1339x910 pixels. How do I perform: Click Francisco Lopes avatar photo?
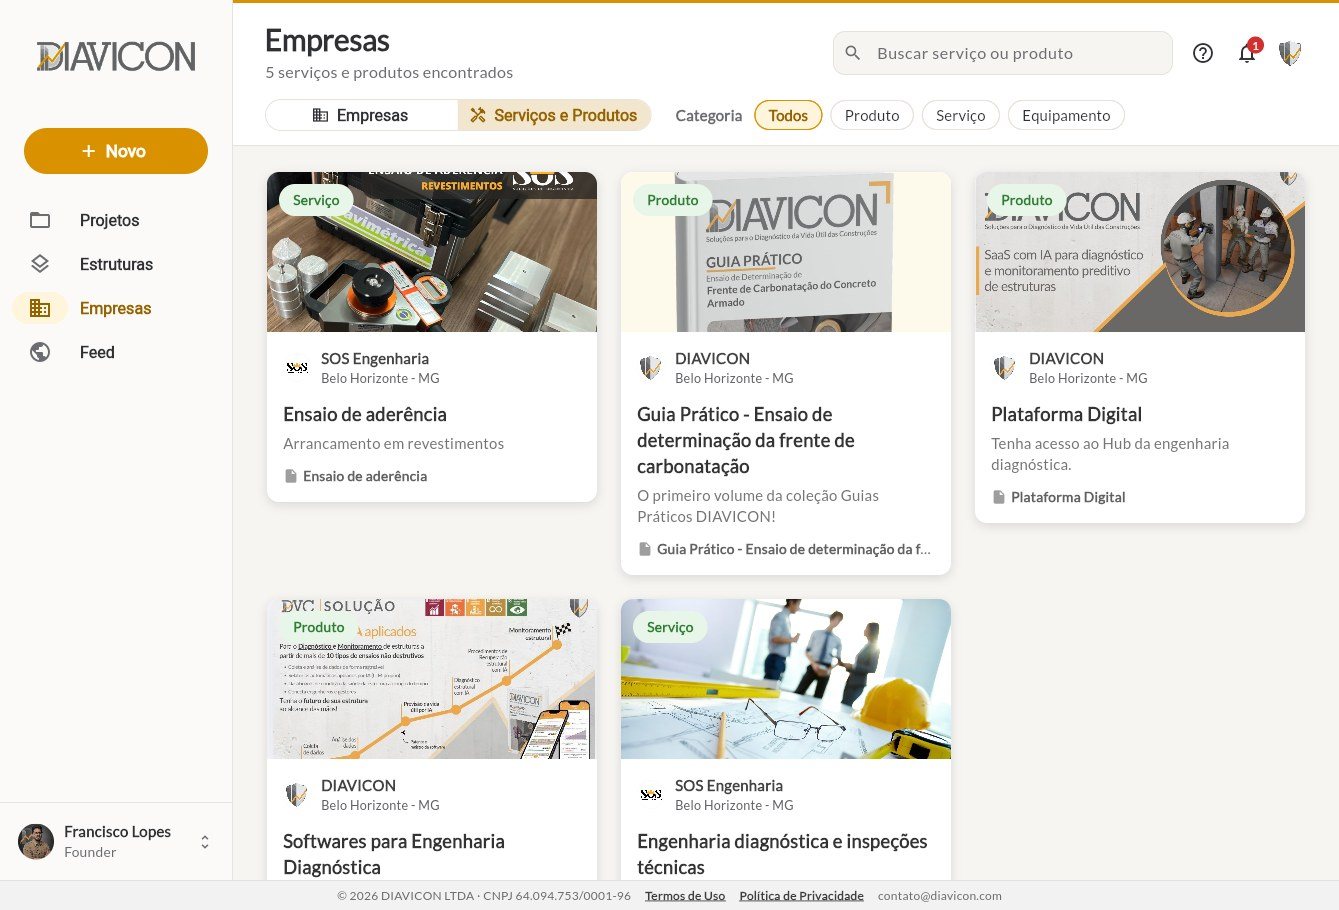coord(36,841)
